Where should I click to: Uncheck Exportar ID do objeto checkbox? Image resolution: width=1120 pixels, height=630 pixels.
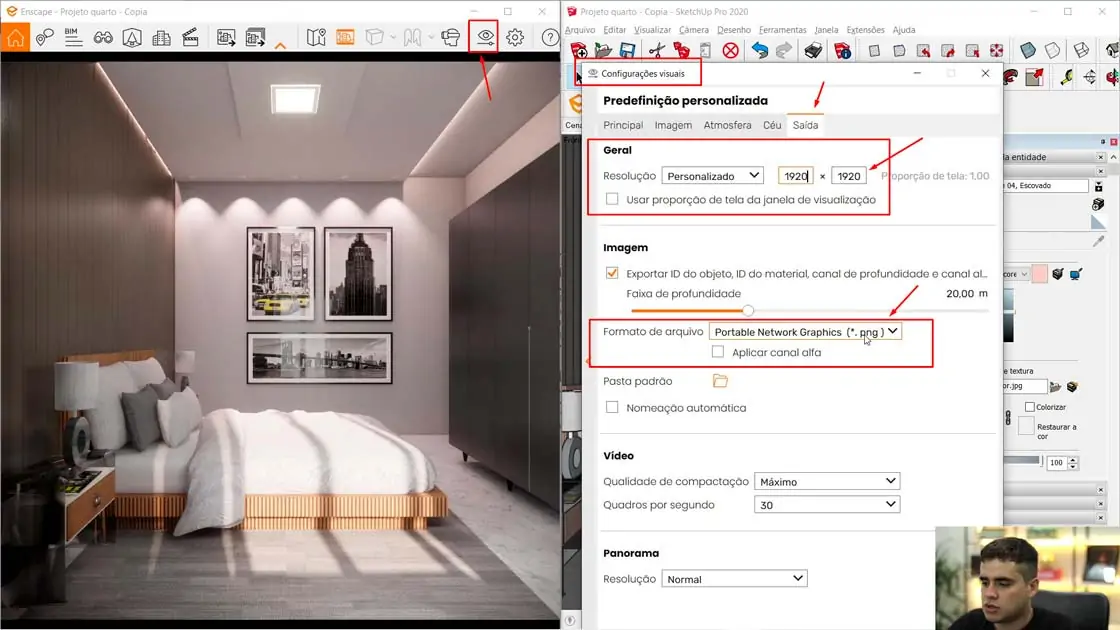[x=612, y=273]
